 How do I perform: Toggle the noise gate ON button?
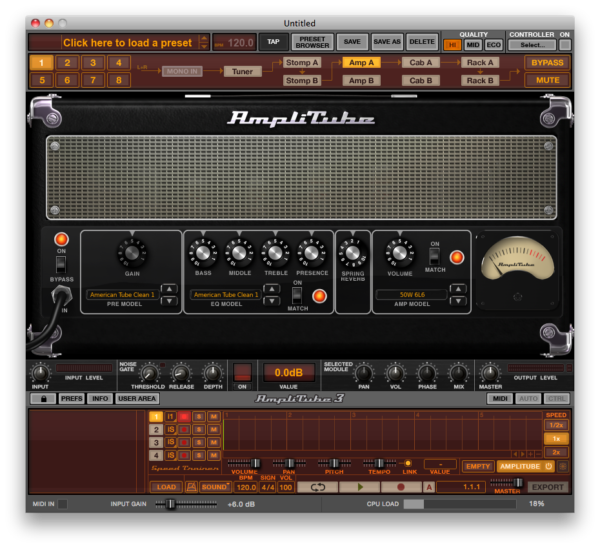click(242, 372)
